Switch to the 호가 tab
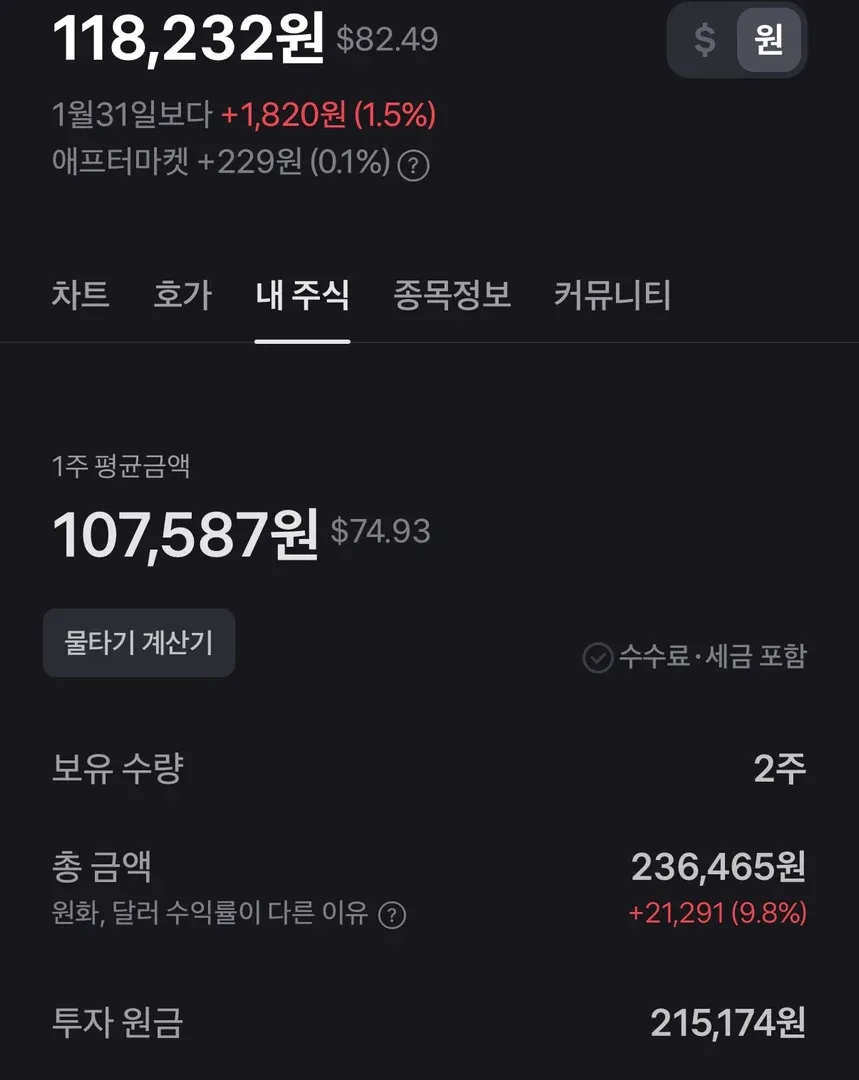 [x=182, y=295]
